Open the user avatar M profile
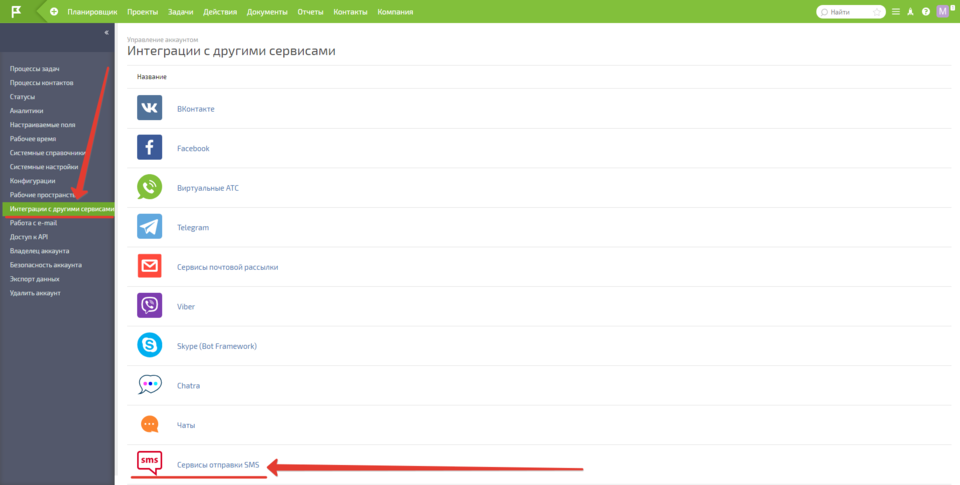960x485 pixels. tap(942, 11)
